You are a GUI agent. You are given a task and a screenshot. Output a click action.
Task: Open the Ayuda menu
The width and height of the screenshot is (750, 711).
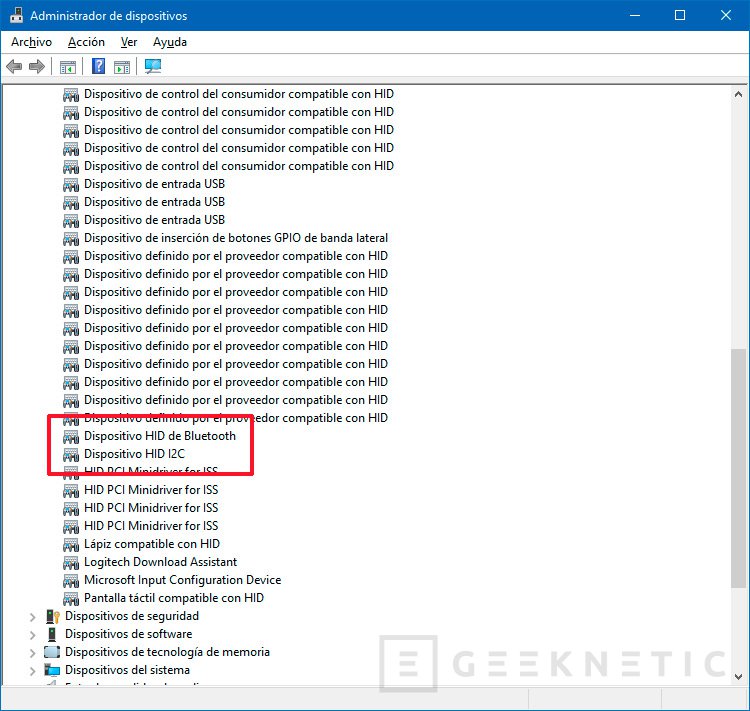pyautogui.click(x=170, y=42)
